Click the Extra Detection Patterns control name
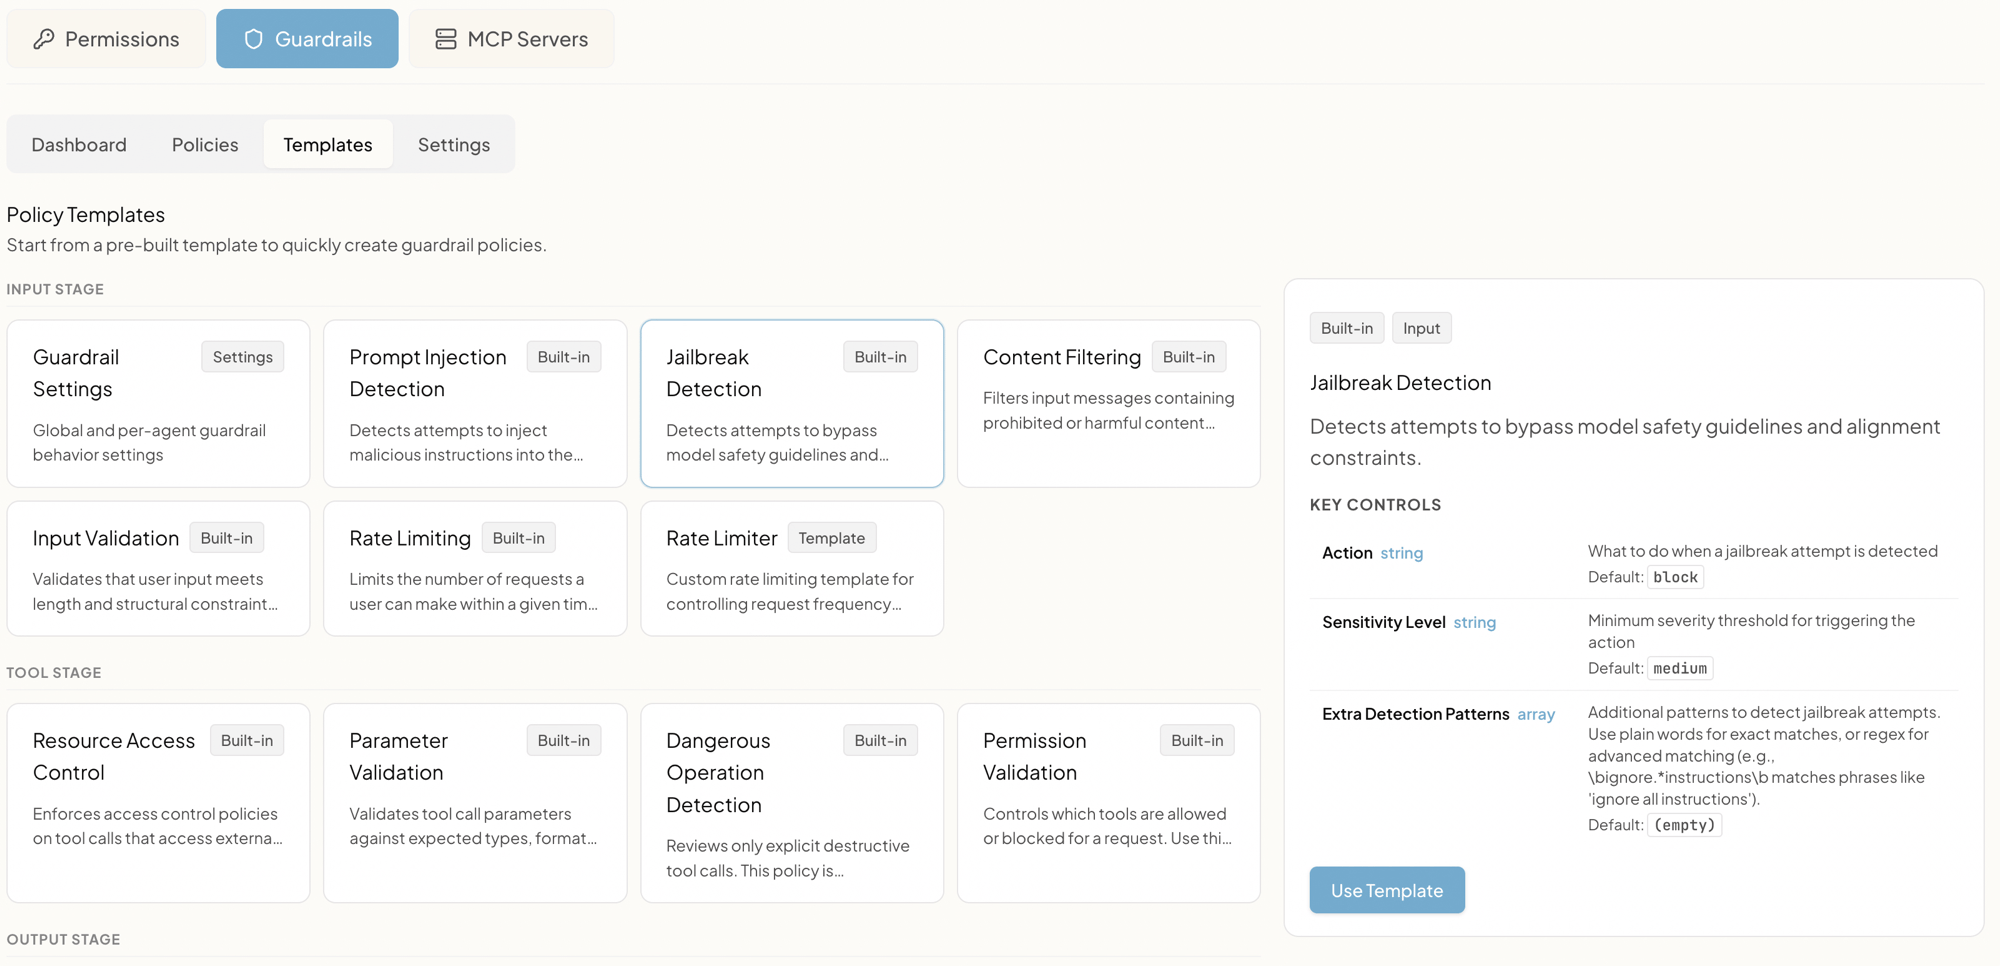This screenshot has width=2000, height=966. tap(1416, 714)
